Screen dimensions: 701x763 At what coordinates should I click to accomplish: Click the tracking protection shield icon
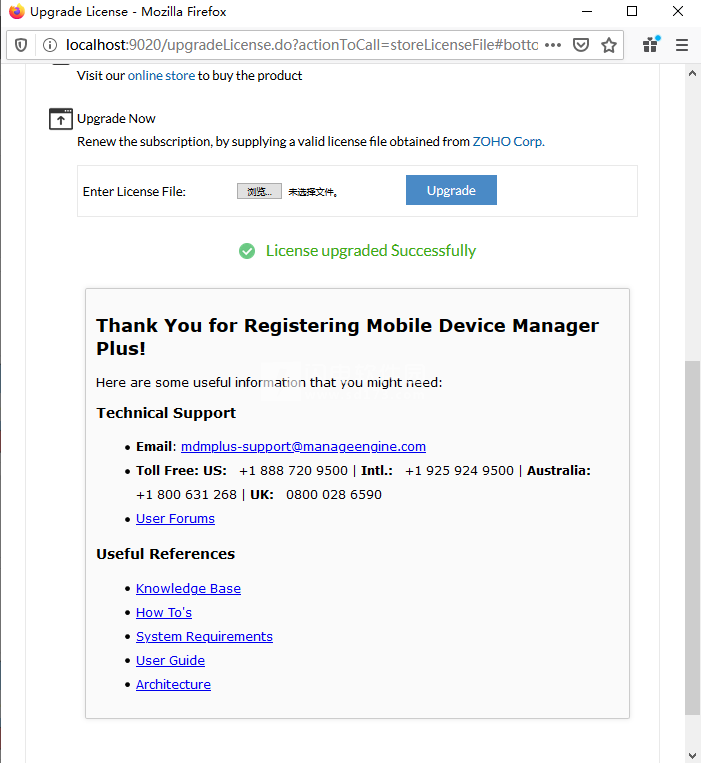click(x=20, y=45)
